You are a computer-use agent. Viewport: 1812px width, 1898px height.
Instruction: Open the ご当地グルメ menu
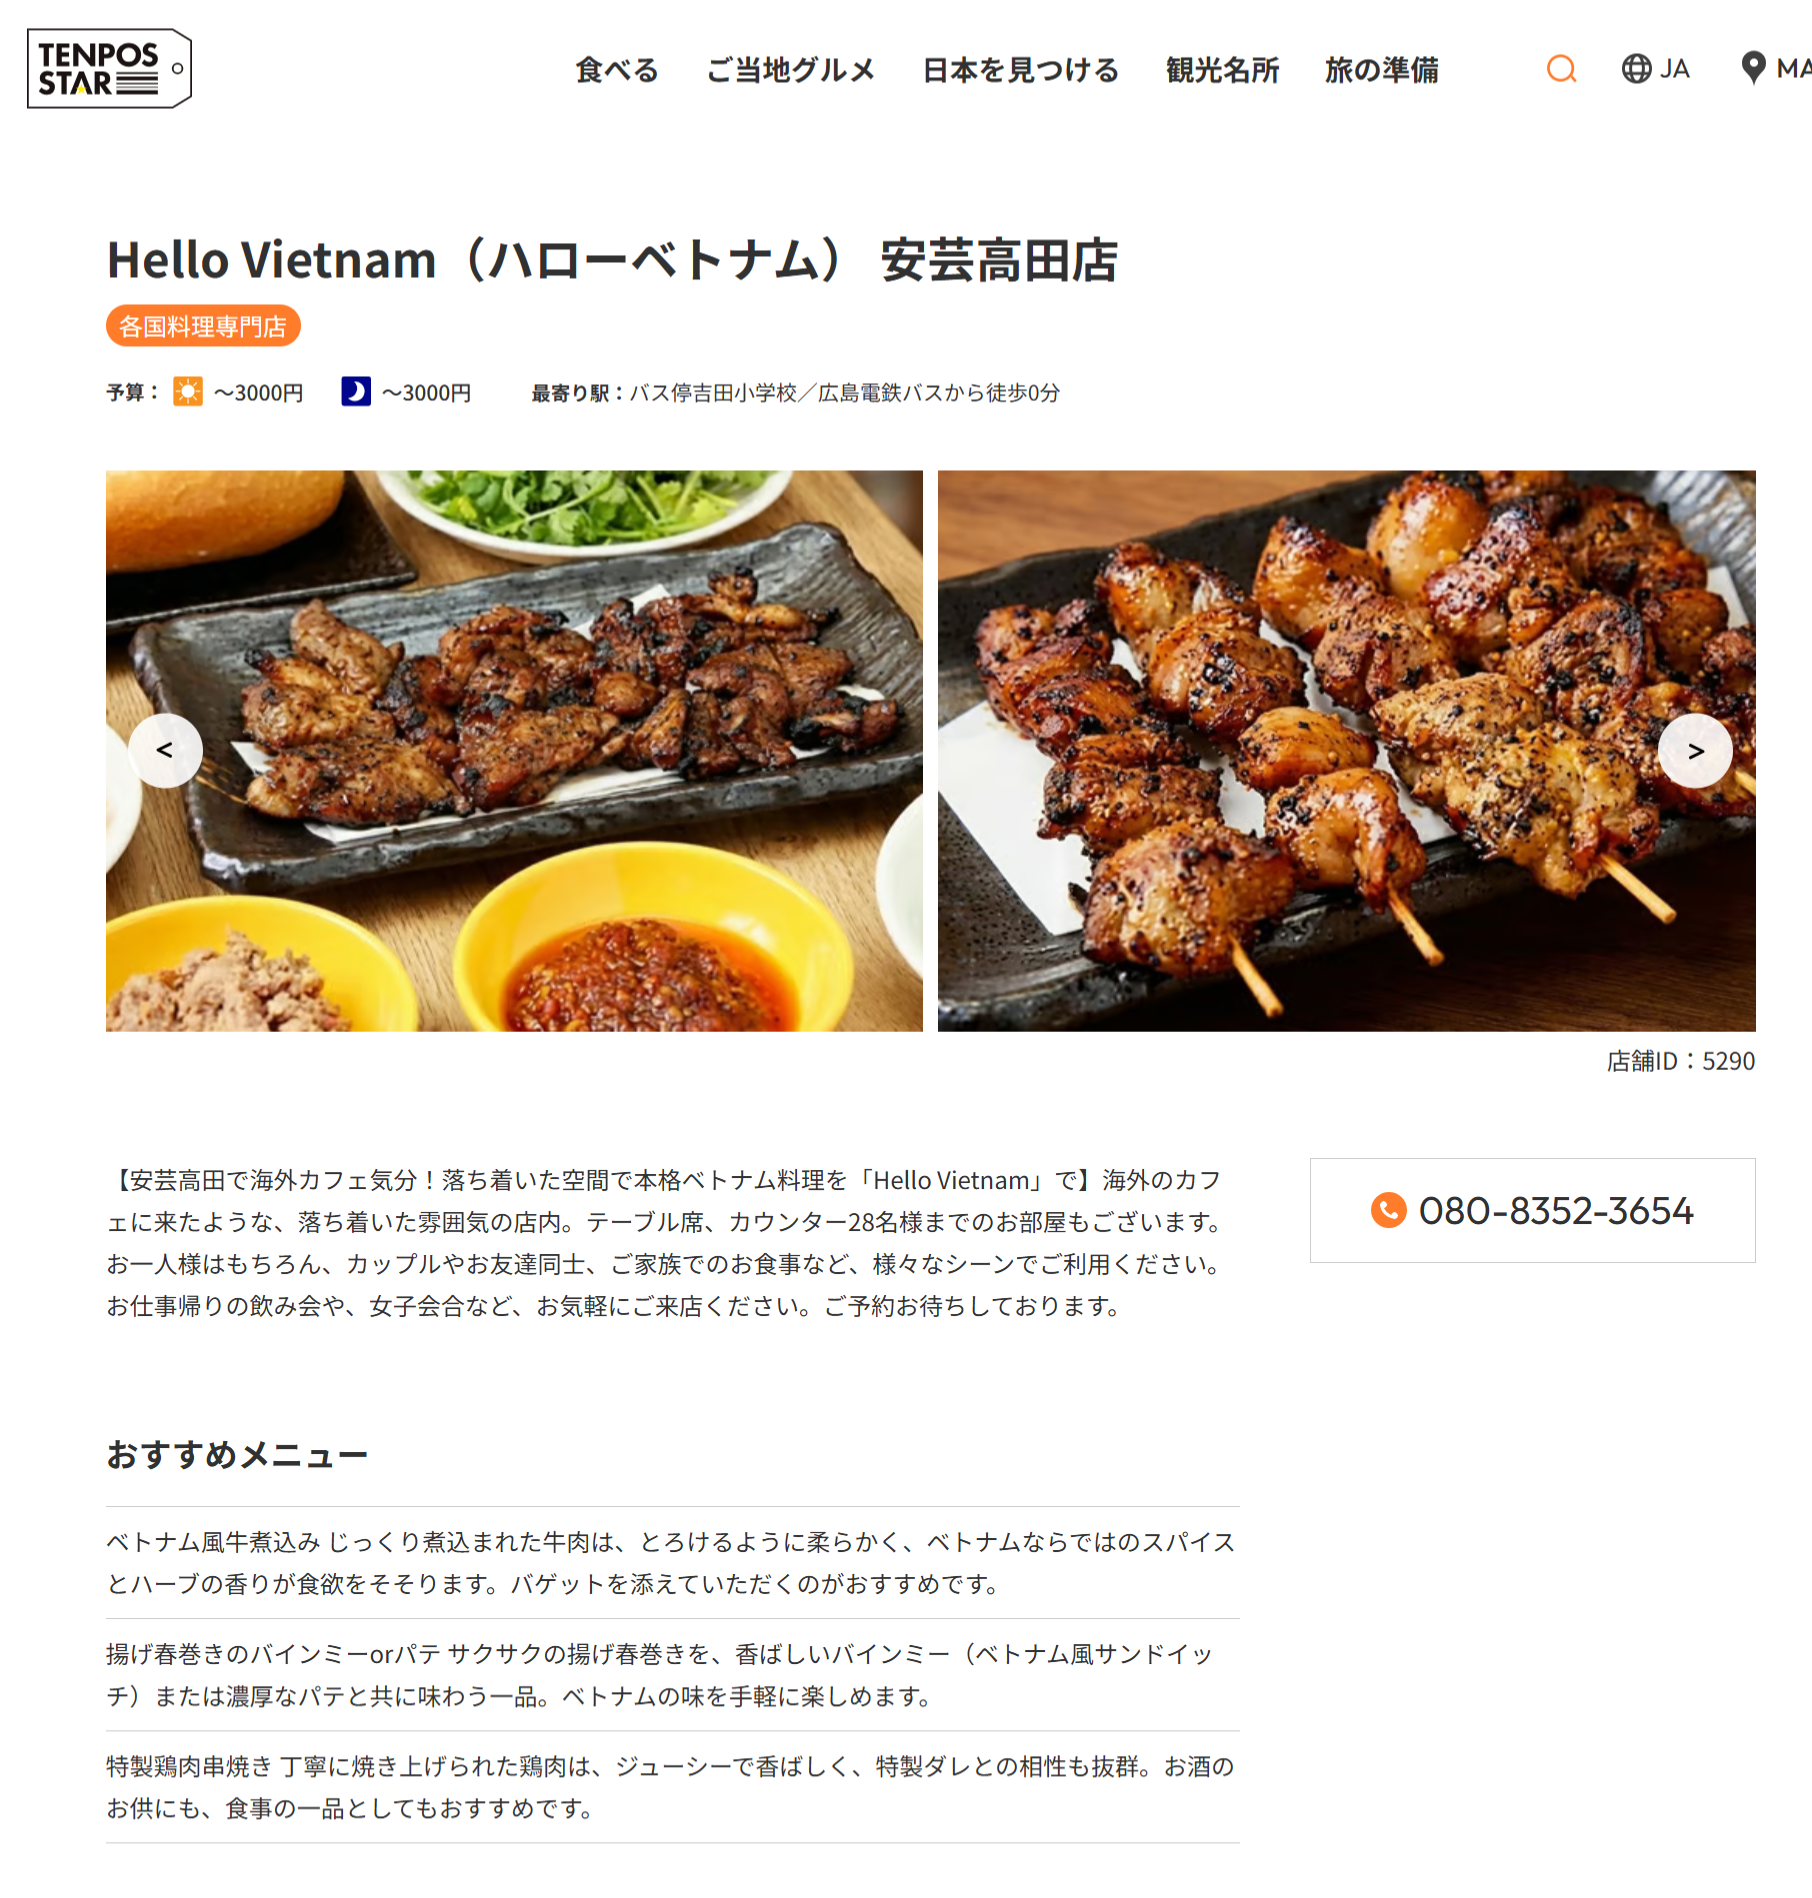point(790,70)
